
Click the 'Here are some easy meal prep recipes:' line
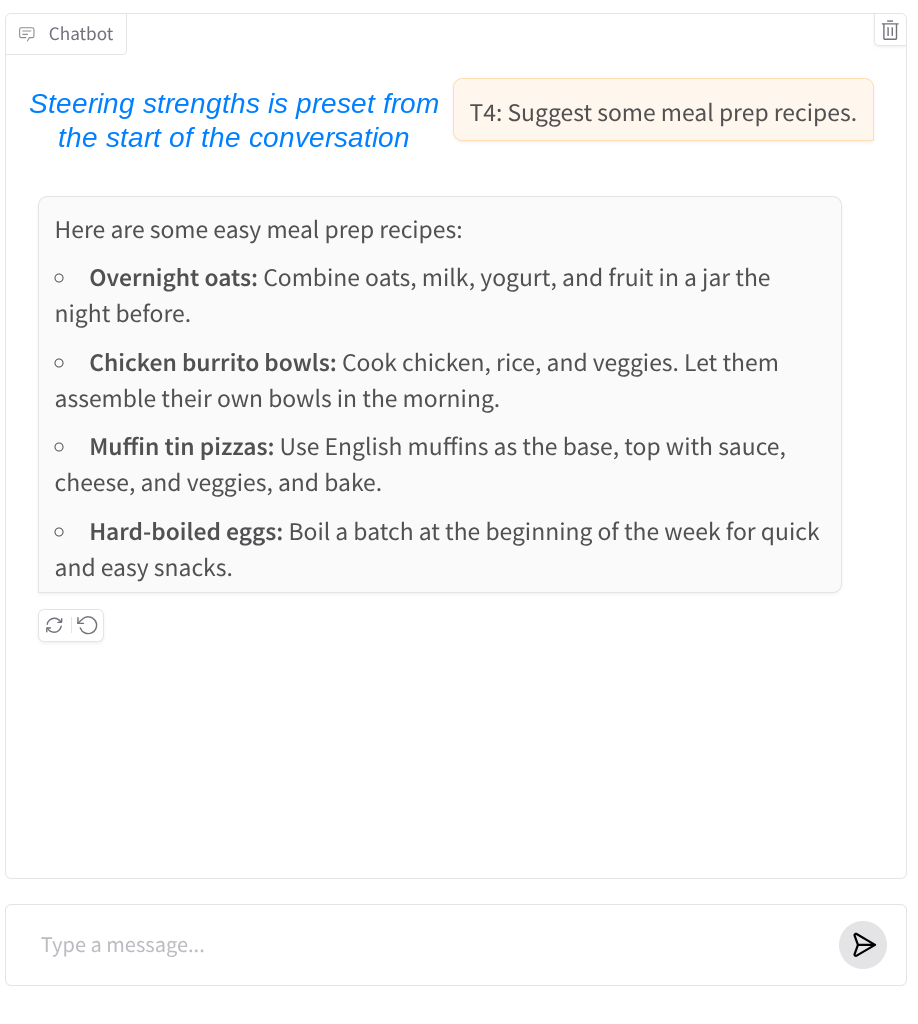pyautogui.click(x=258, y=230)
